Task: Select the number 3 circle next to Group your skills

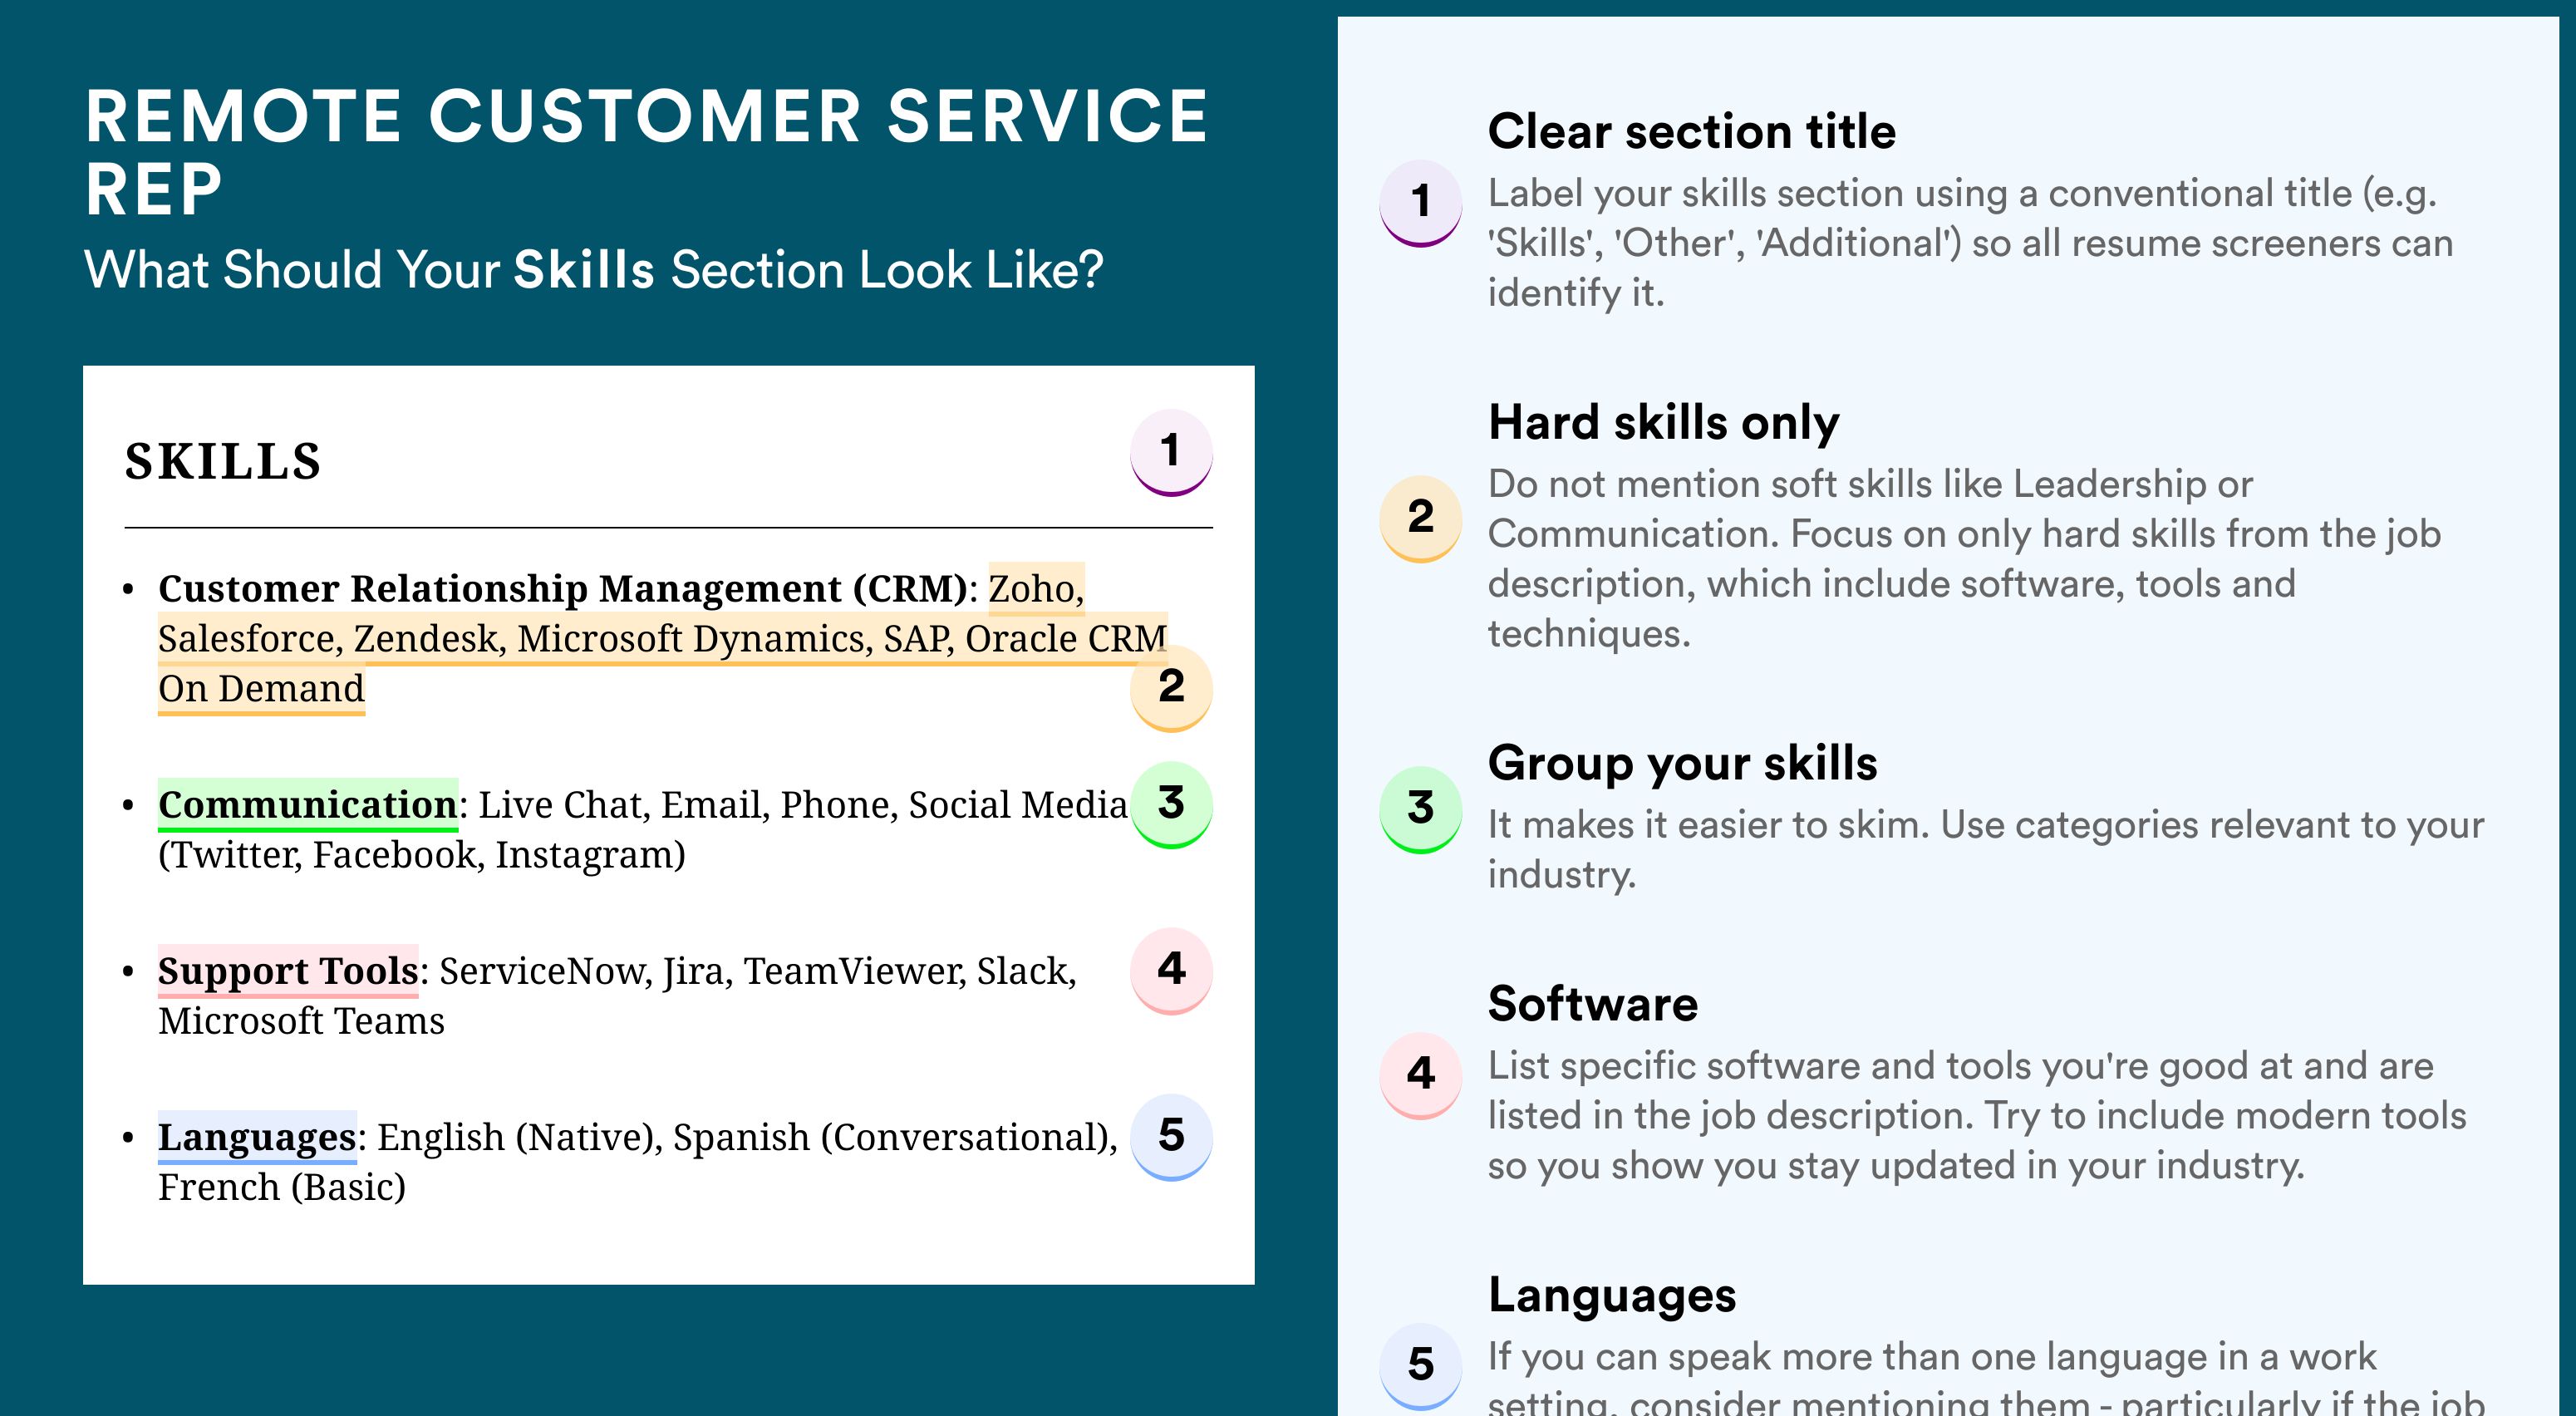Action: 1421,809
